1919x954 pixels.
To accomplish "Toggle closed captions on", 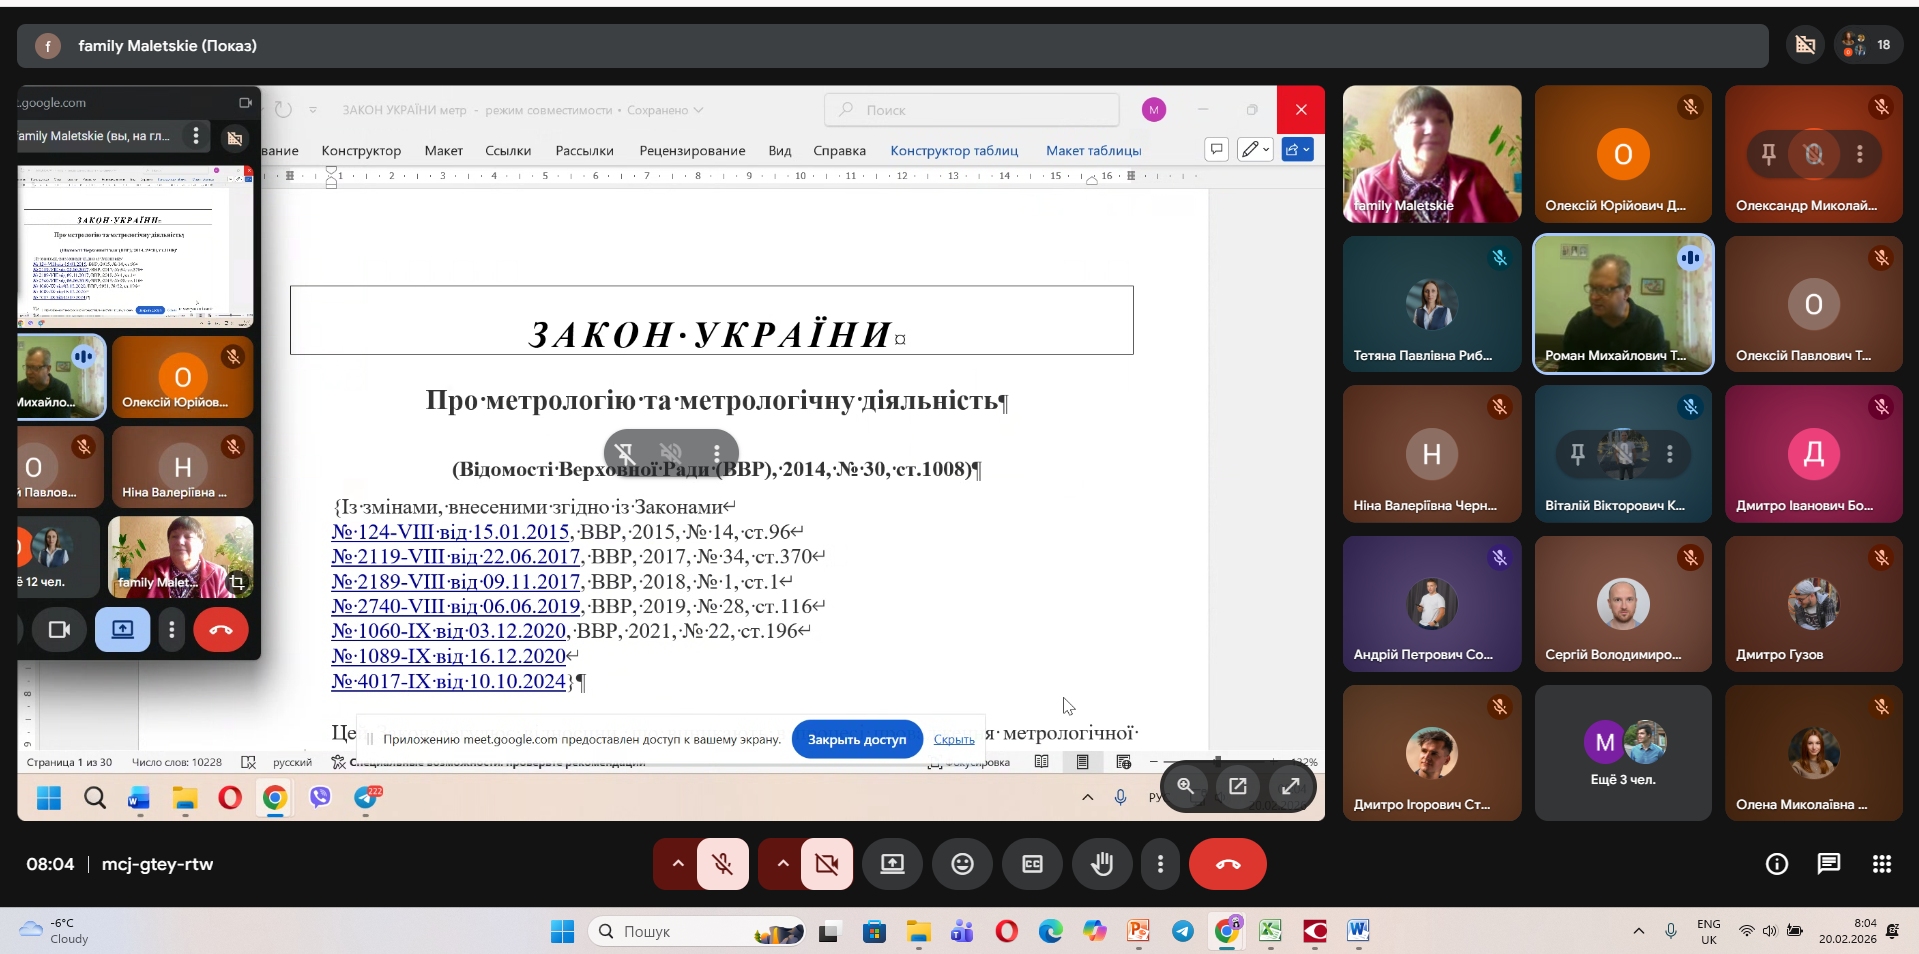I will click(1032, 864).
